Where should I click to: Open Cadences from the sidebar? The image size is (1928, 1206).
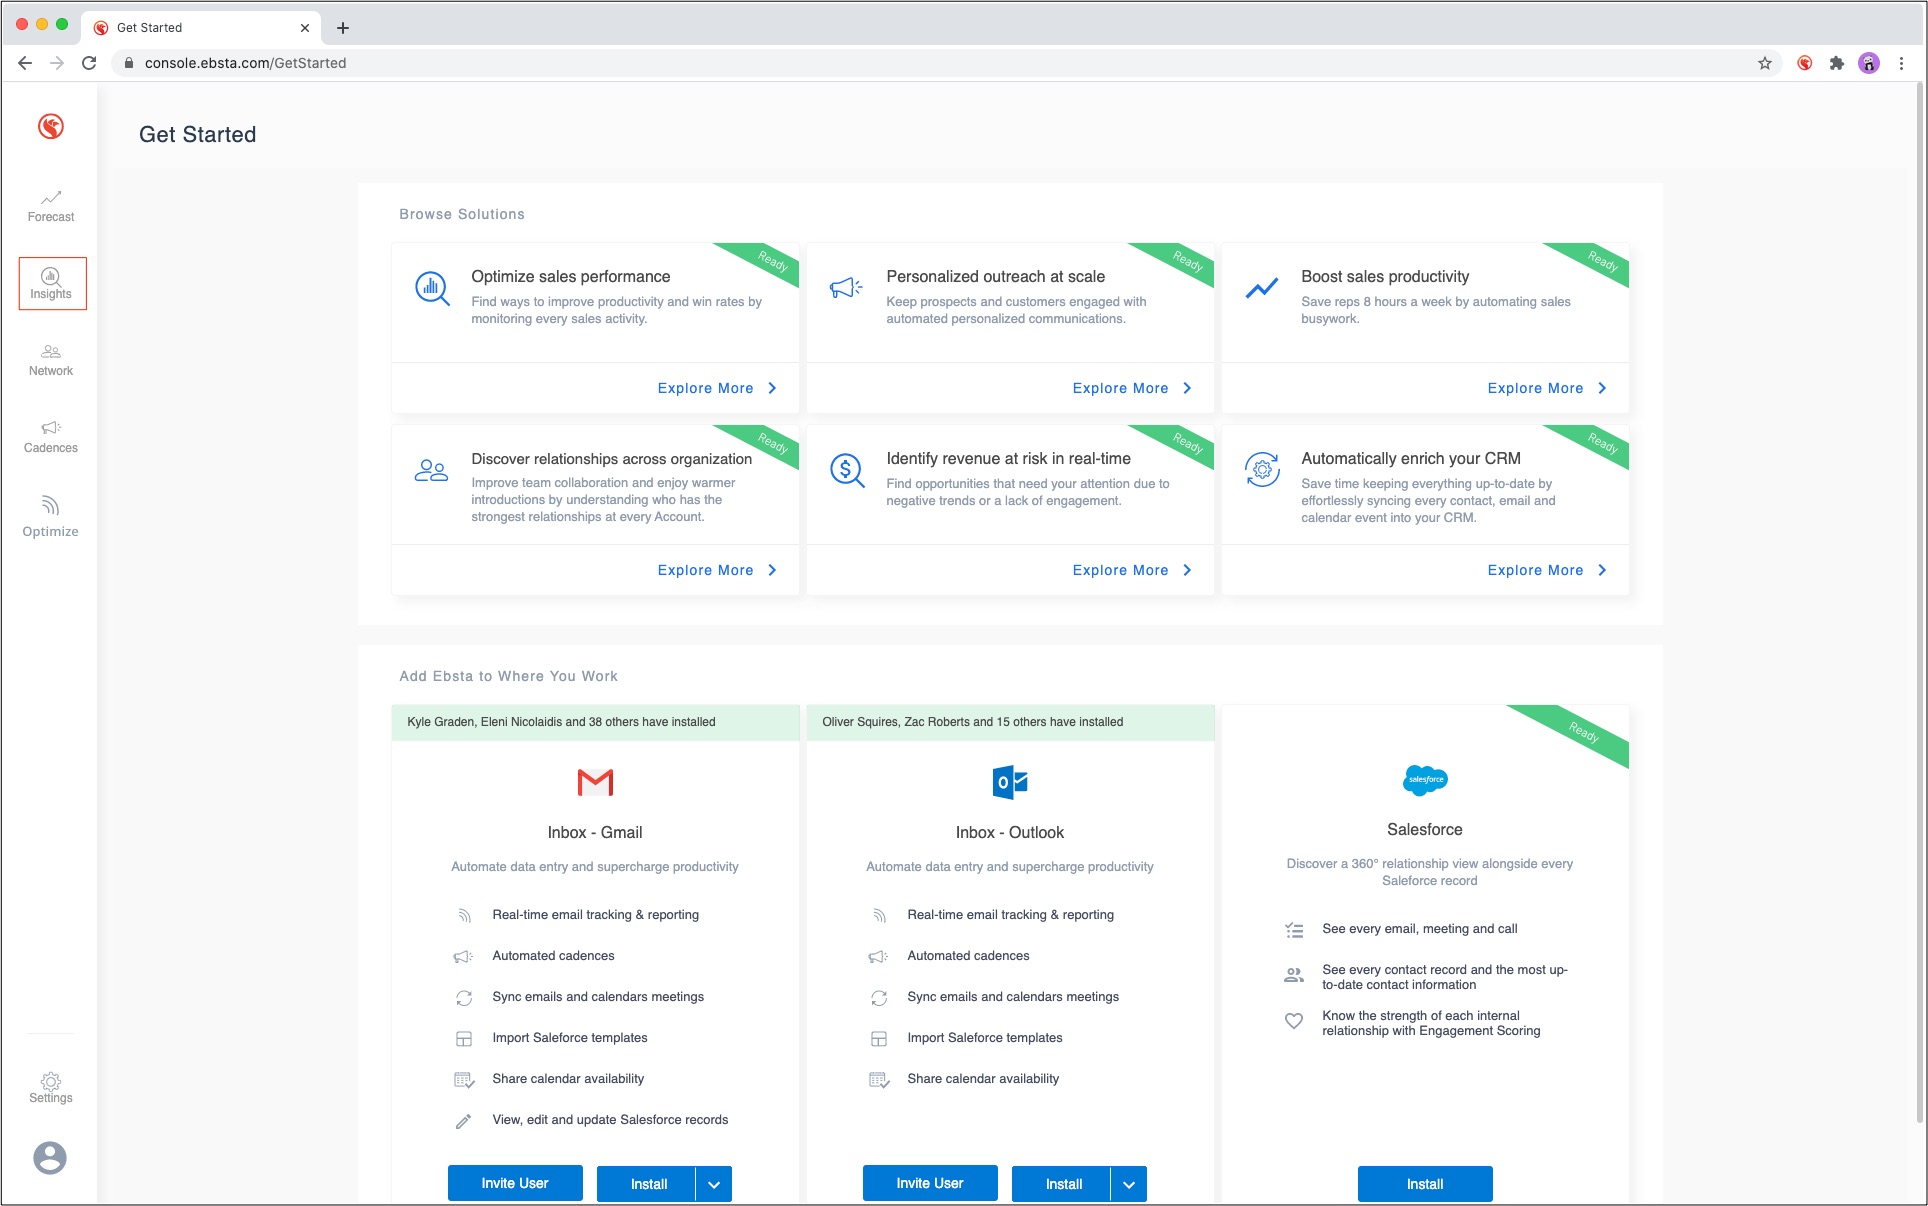(51, 437)
